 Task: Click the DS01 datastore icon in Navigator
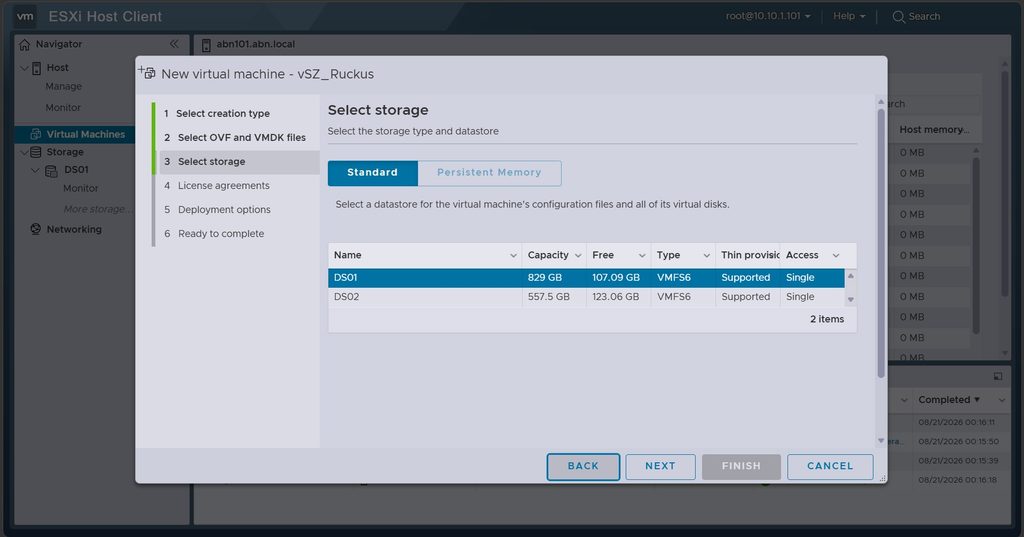(51, 171)
